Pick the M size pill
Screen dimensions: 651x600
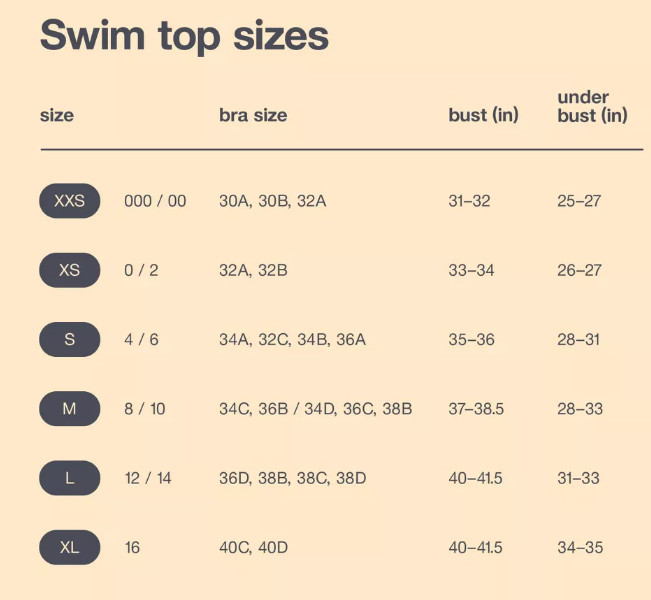pyautogui.click(x=70, y=409)
